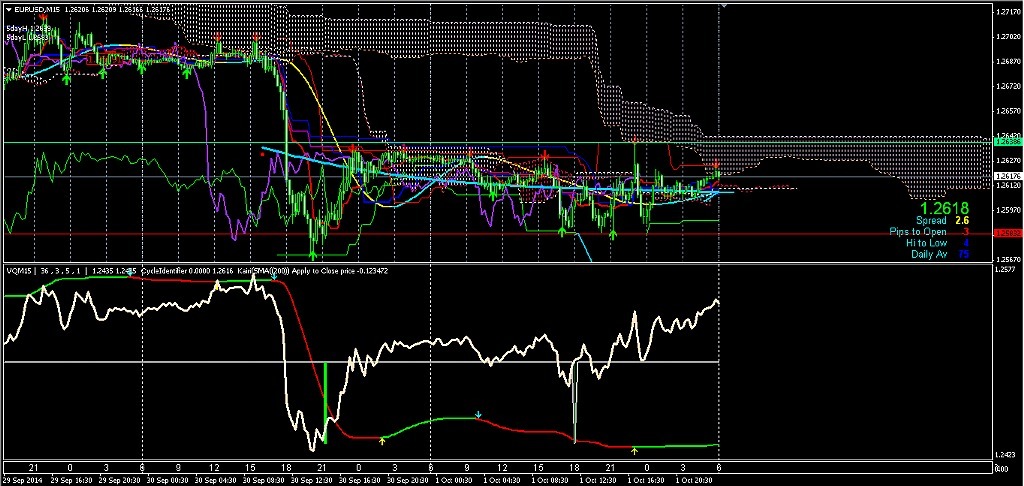Click the 1.27170 price axis value
Viewport: 1024px width, 486px height.
coord(1007,12)
